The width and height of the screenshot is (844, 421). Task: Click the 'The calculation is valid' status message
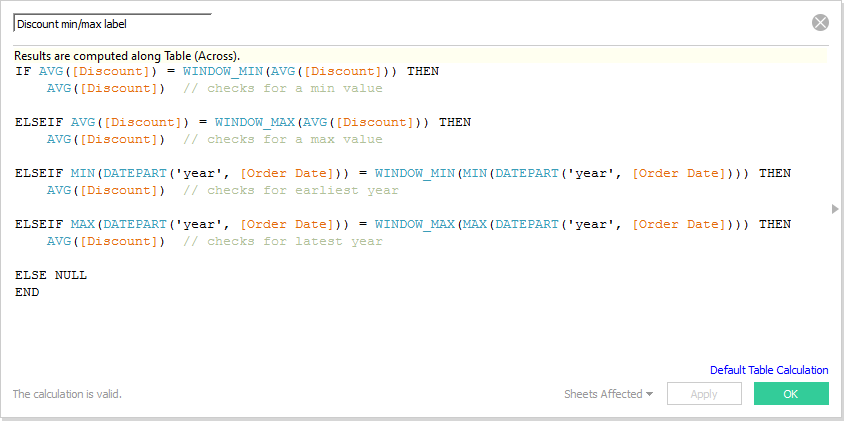click(x=67, y=394)
